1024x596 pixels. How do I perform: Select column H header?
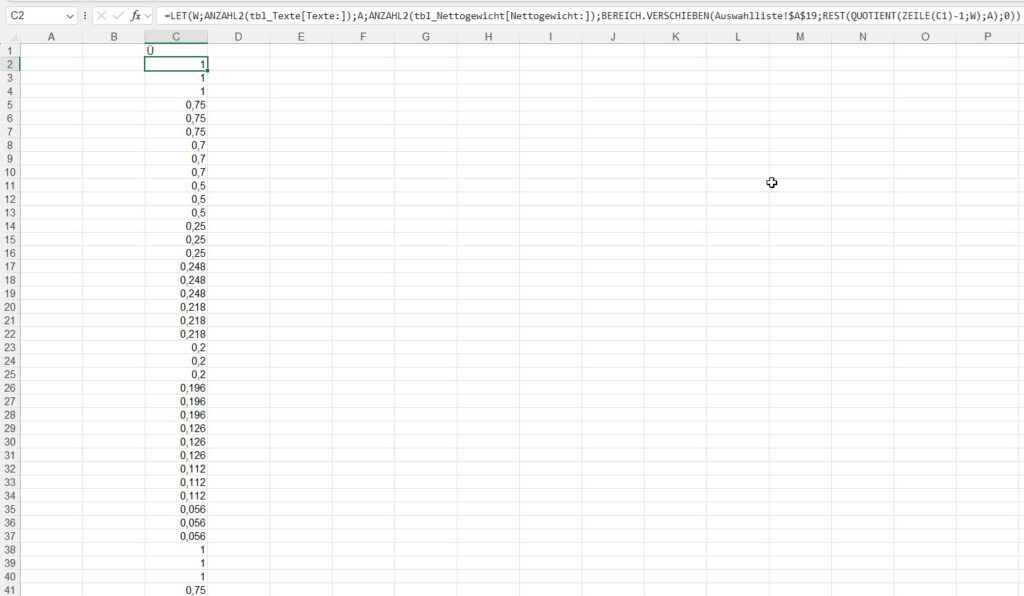tap(488, 37)
